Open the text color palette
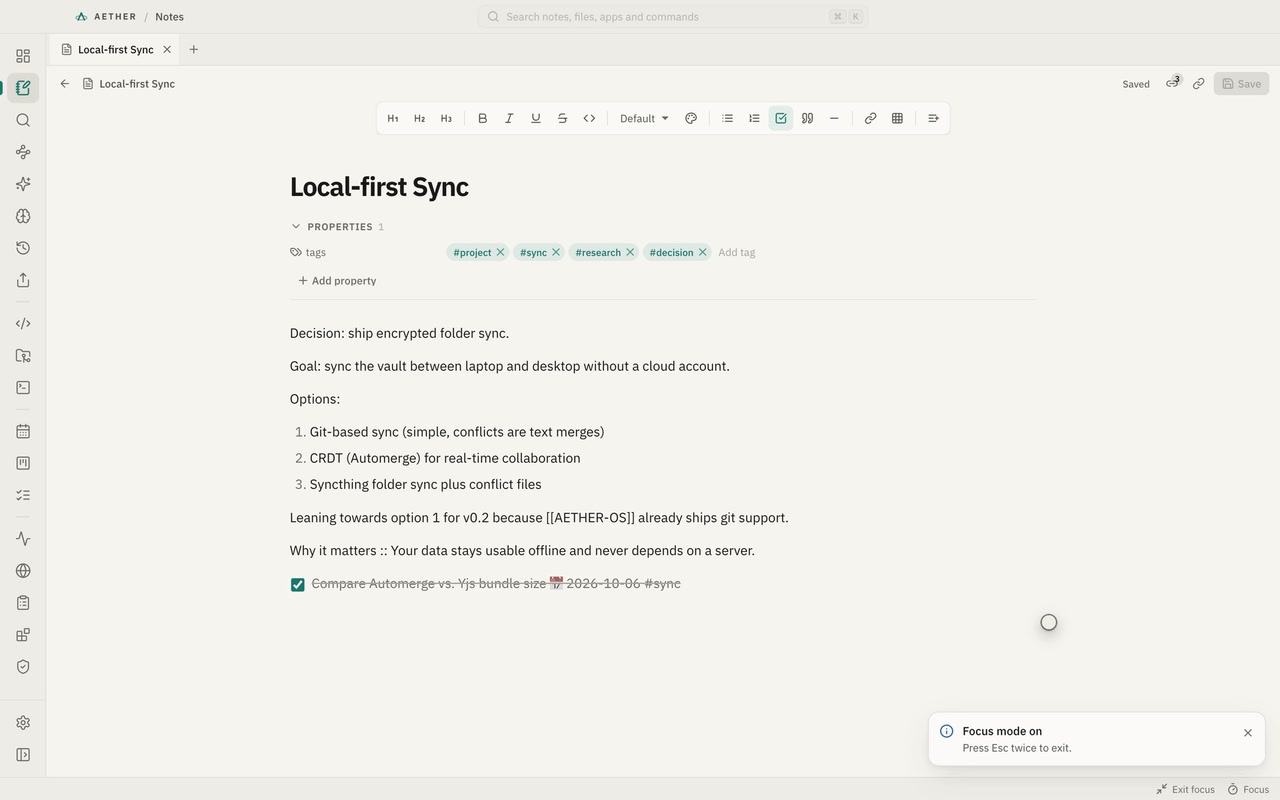 click(x=691, y=118)
